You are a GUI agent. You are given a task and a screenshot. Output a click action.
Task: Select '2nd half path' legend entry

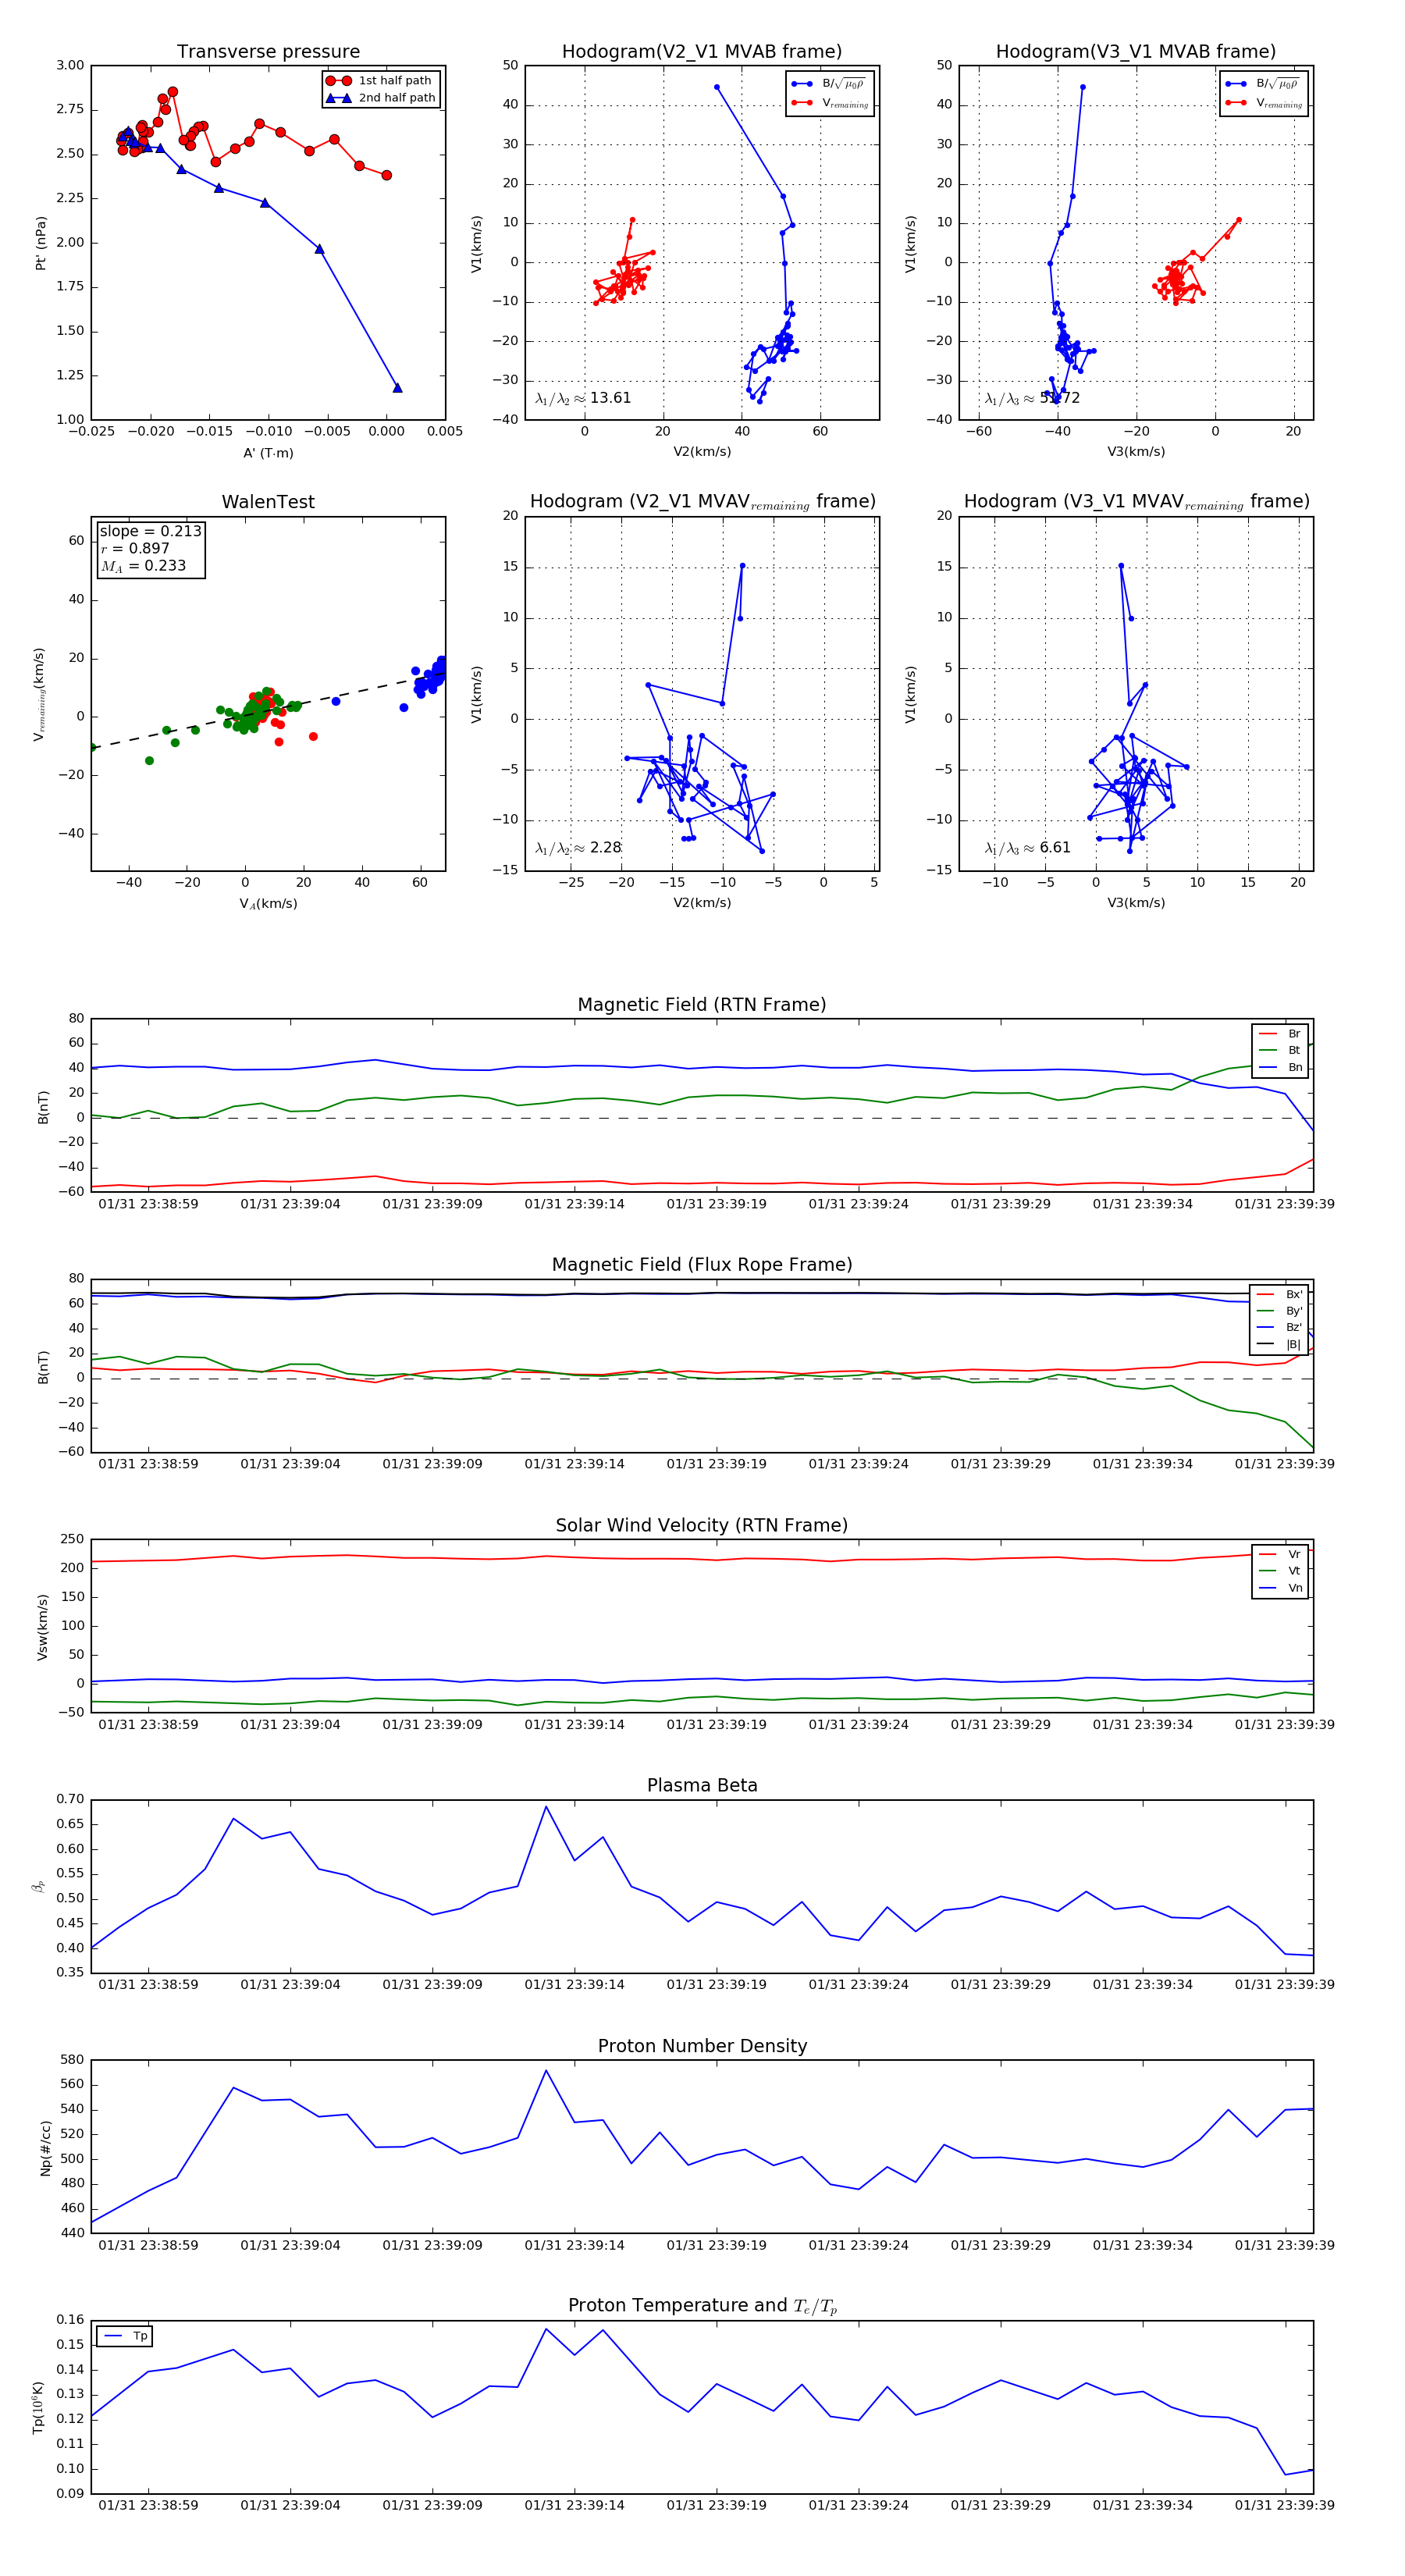coord(381,98)
